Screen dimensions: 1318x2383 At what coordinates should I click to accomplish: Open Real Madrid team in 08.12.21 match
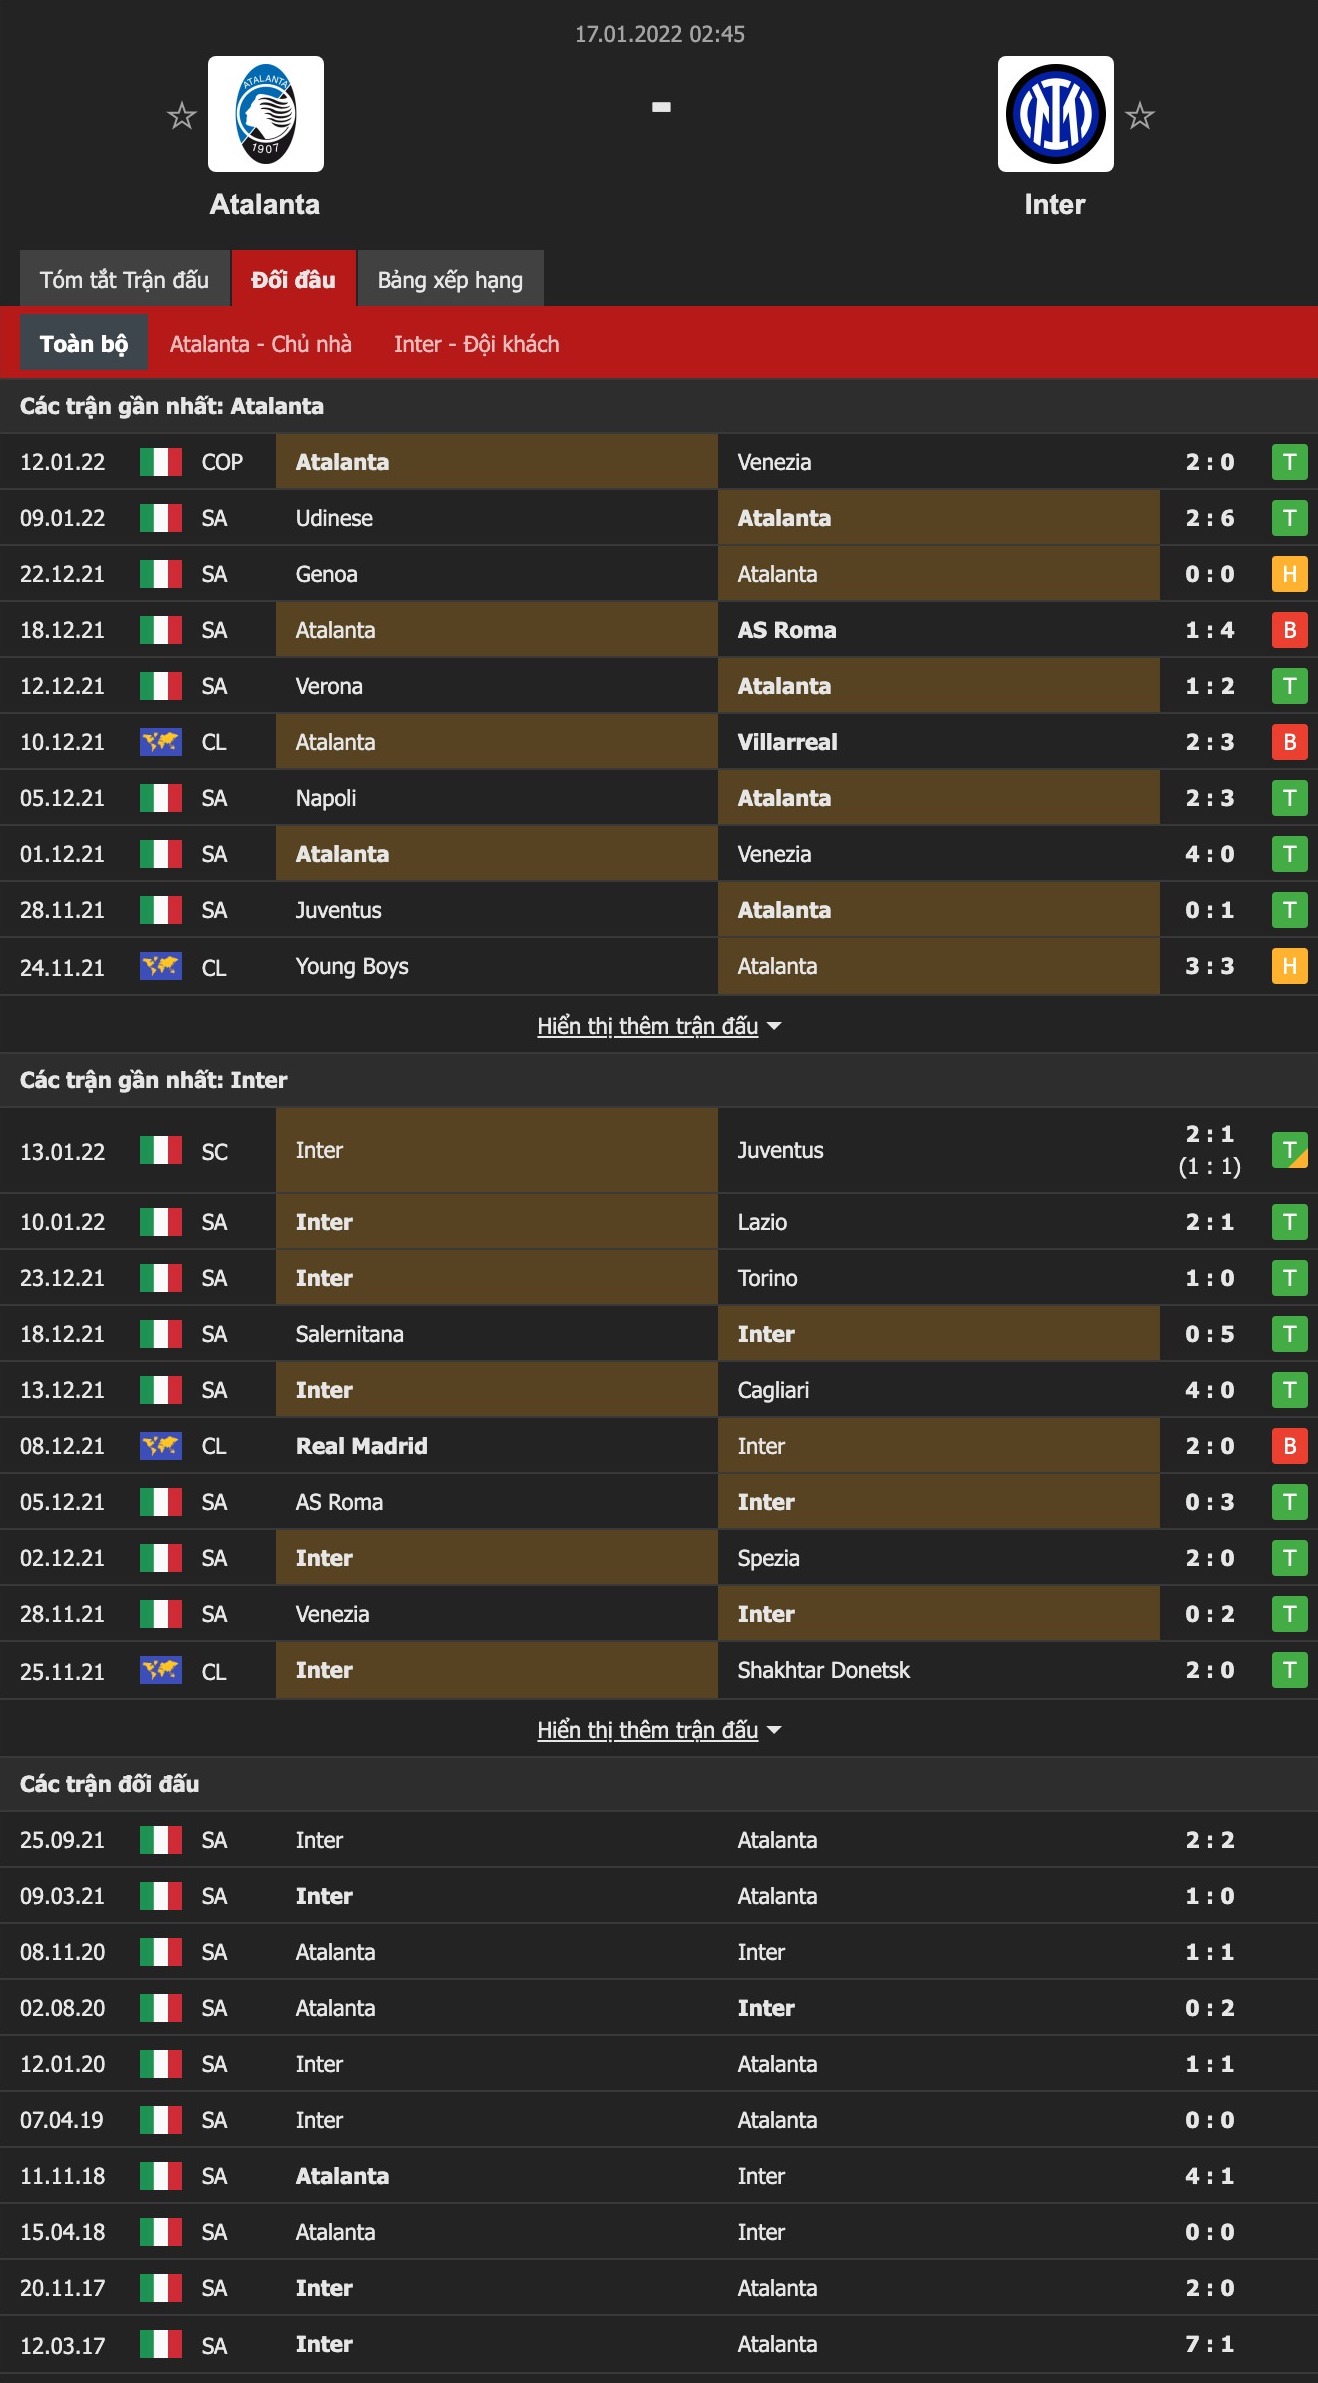(362, 1446)
